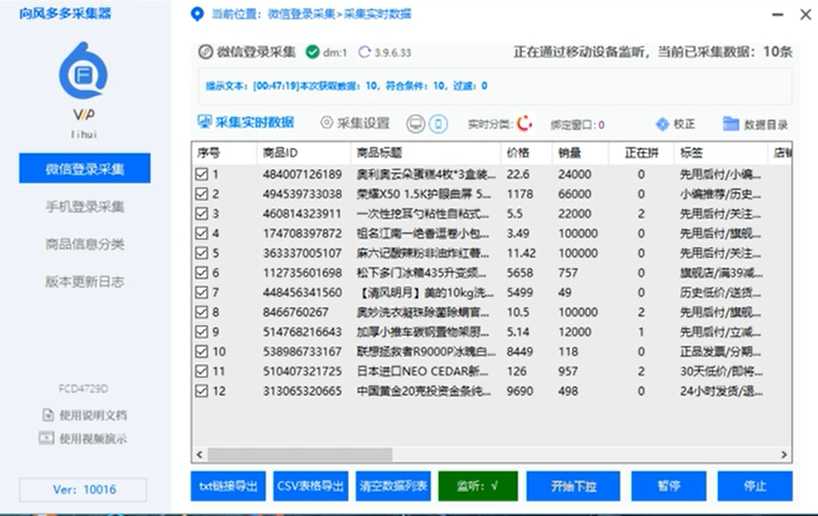Click the 停止 button
The width and height of the screenshot is (818, 516).
point(755,486)
